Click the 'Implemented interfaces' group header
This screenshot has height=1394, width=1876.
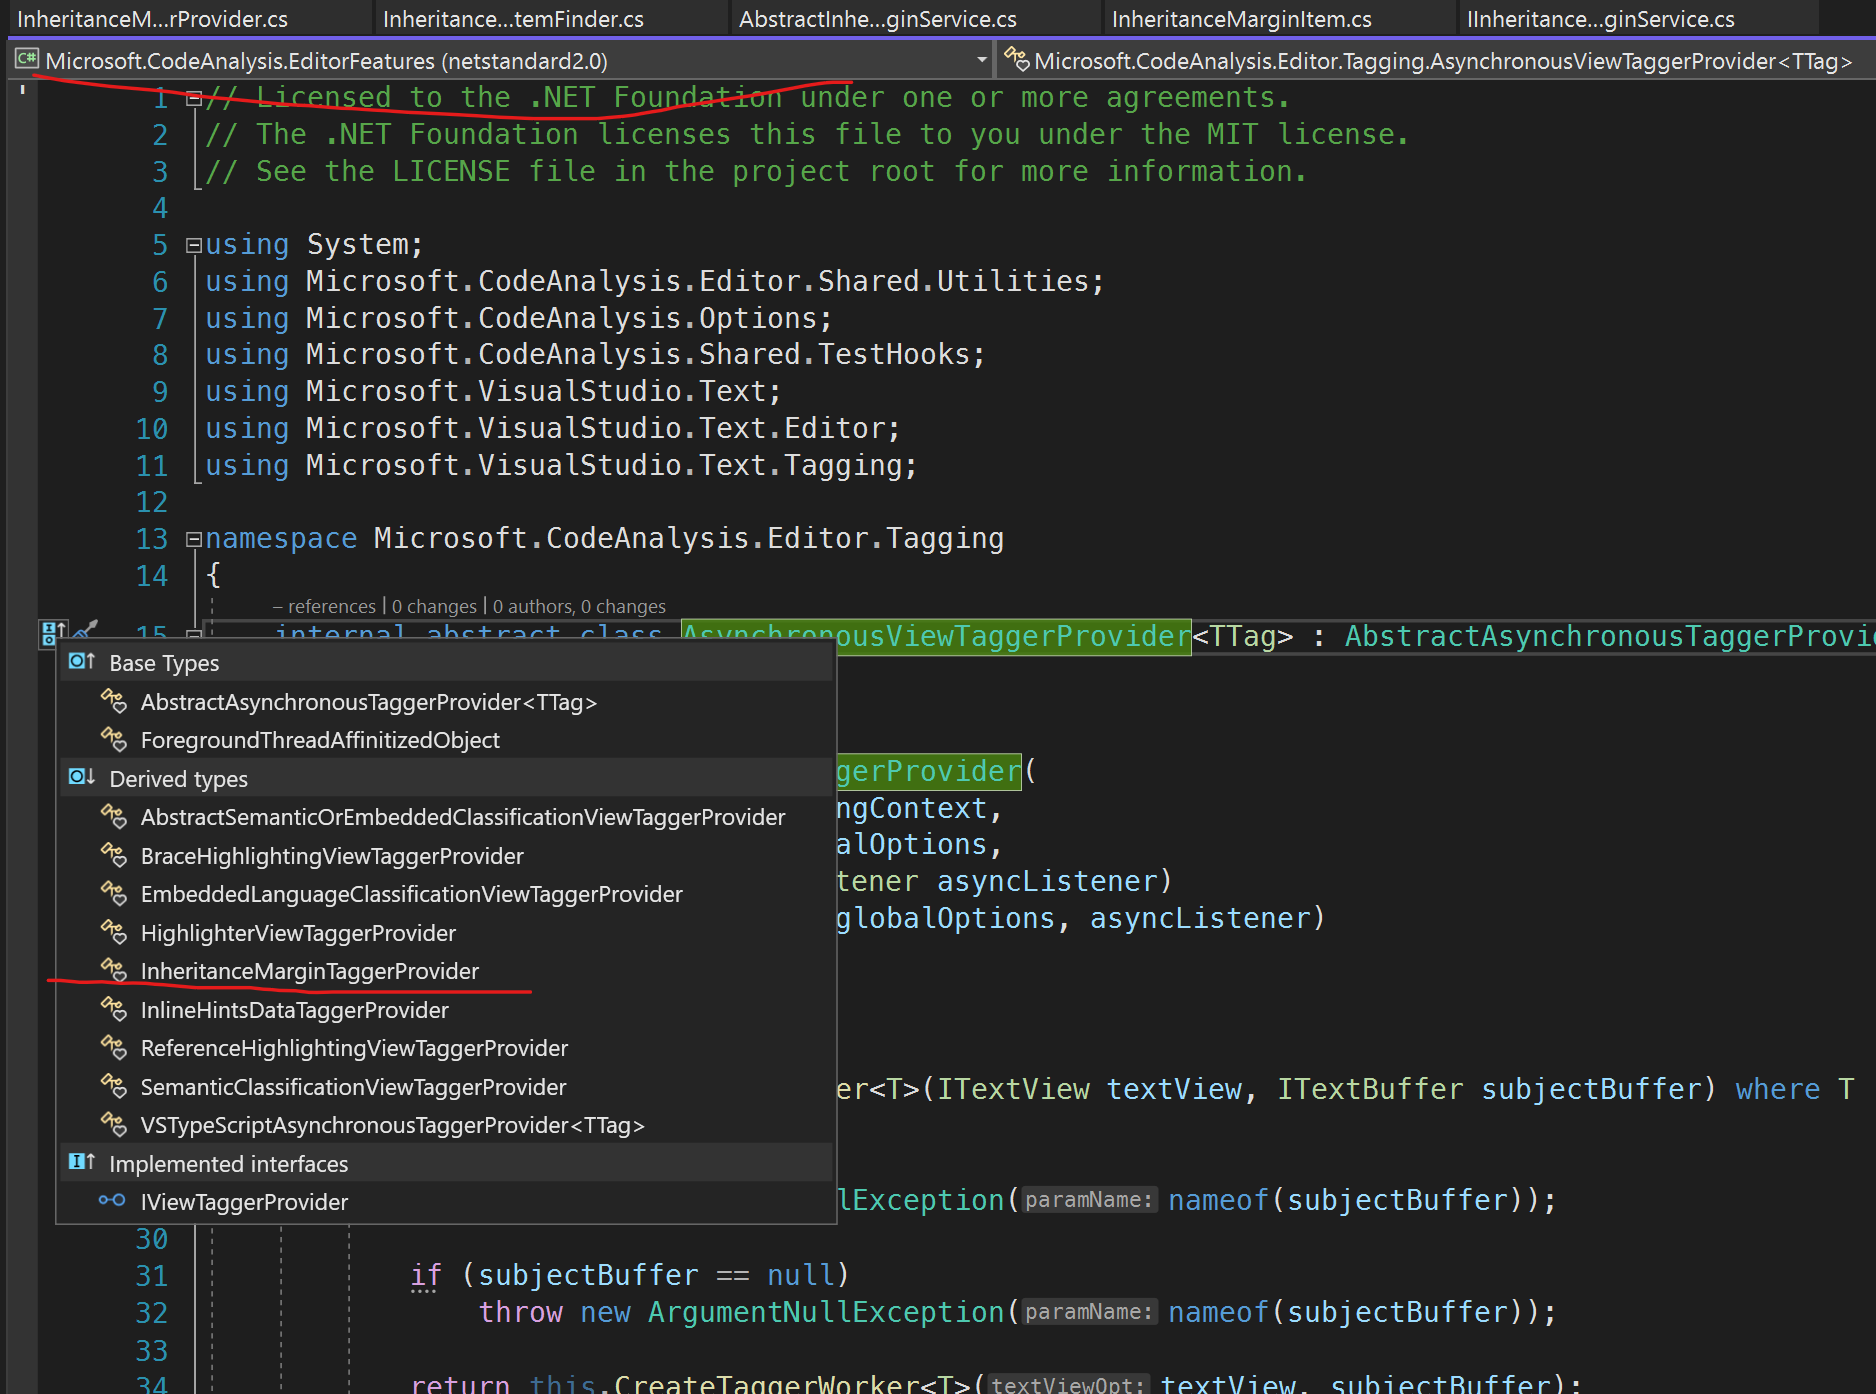point(446,1164)
